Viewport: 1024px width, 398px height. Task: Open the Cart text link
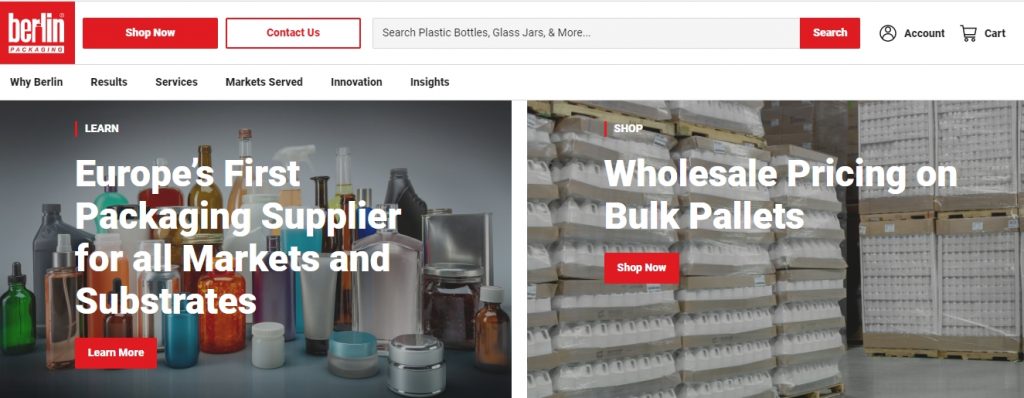(x=995, y=33)
